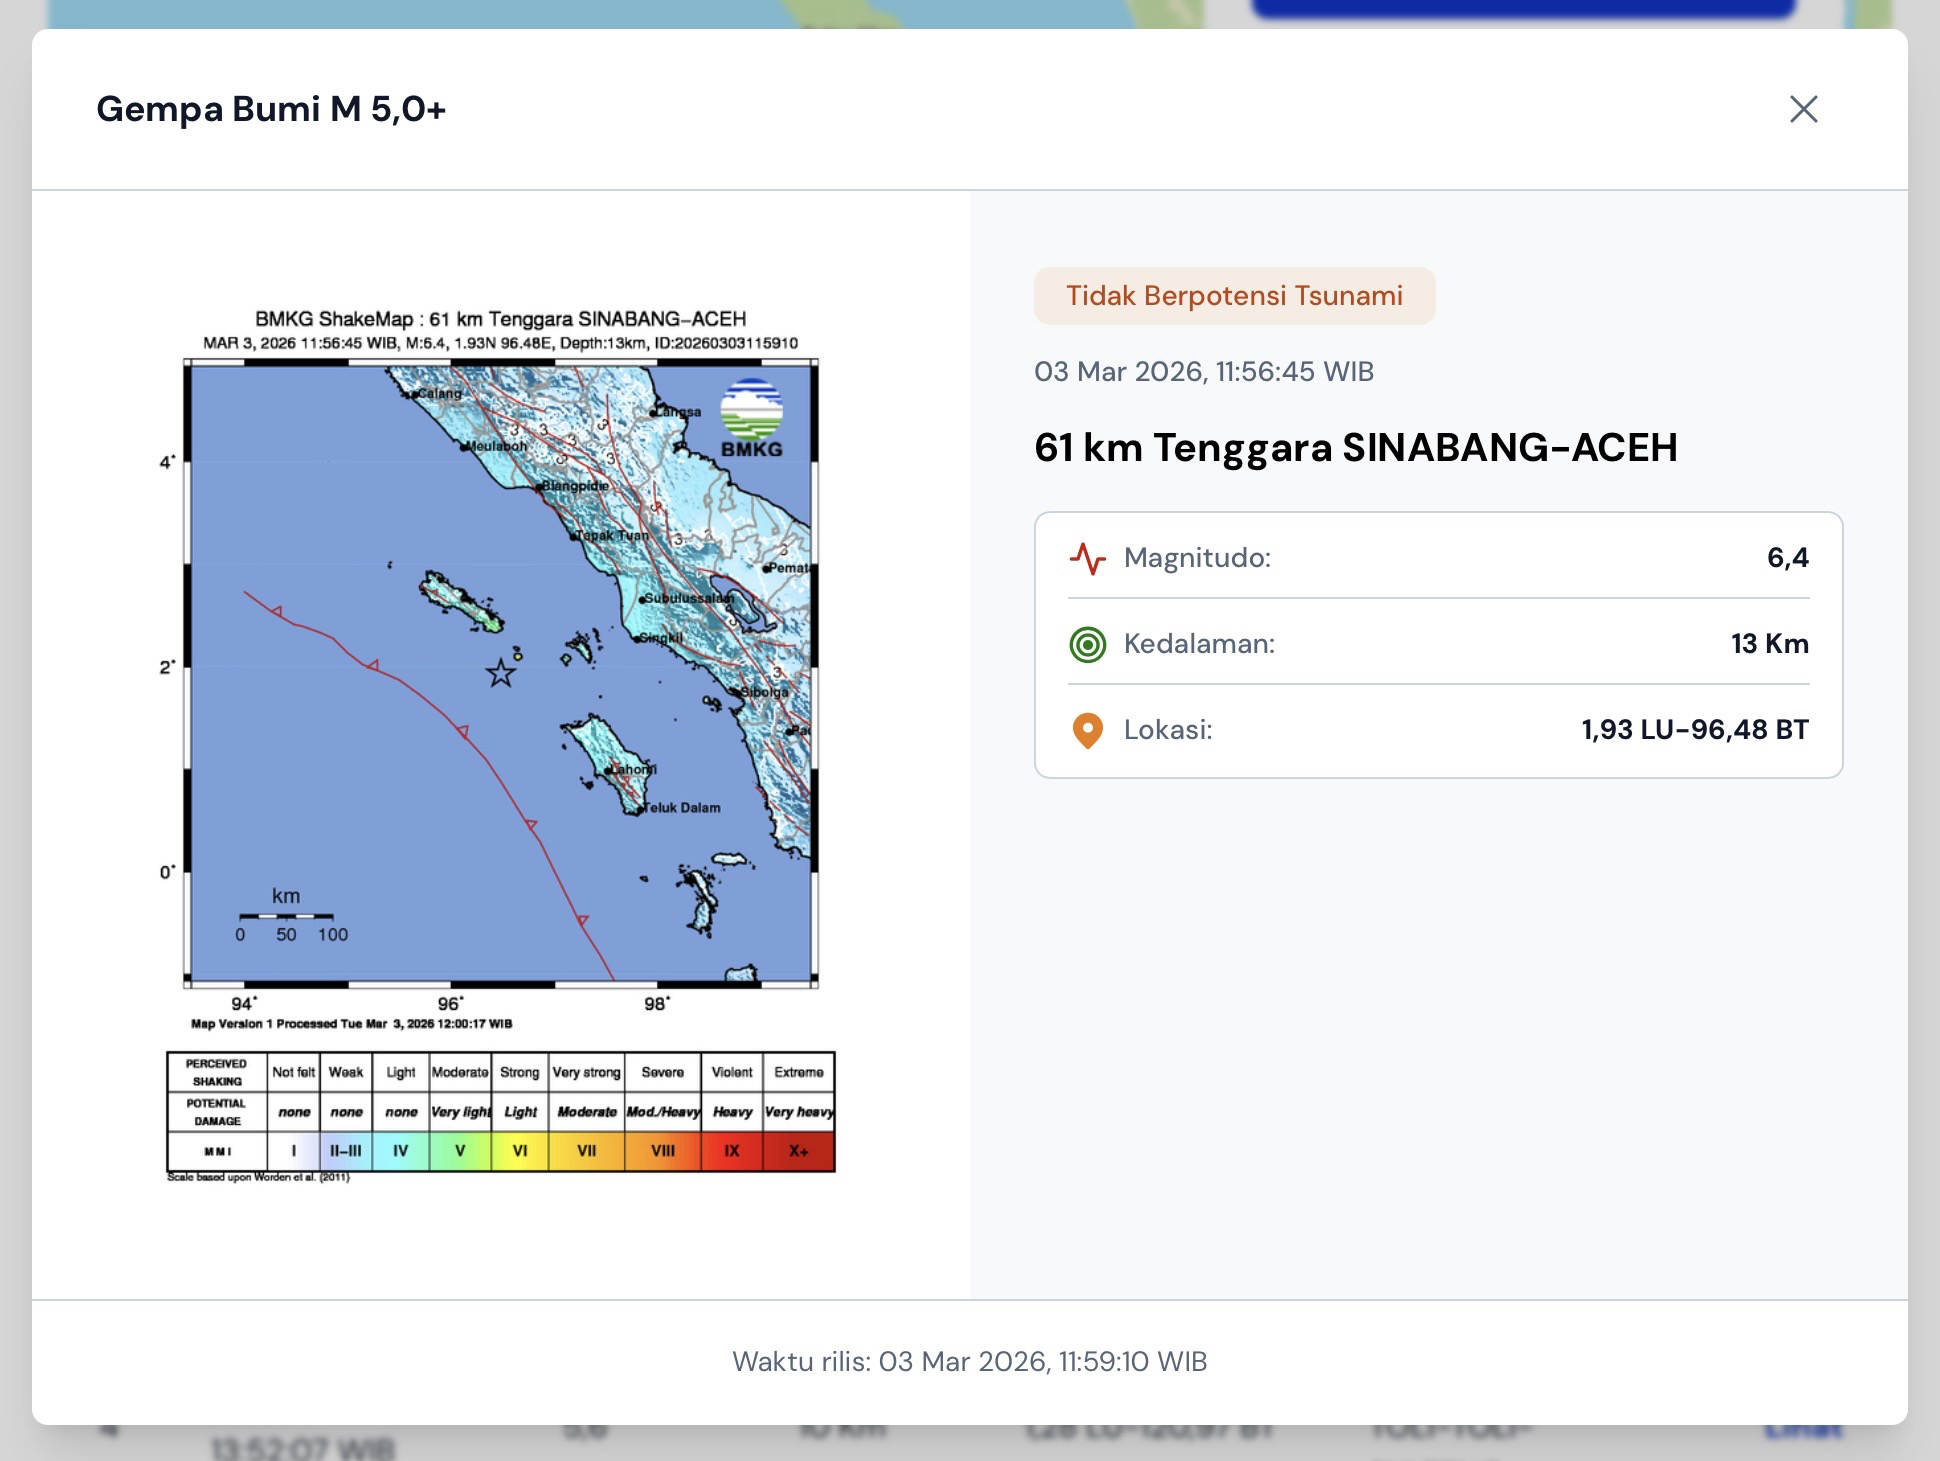Click the star epicenter marker on the map

click(x=502, y=675)
